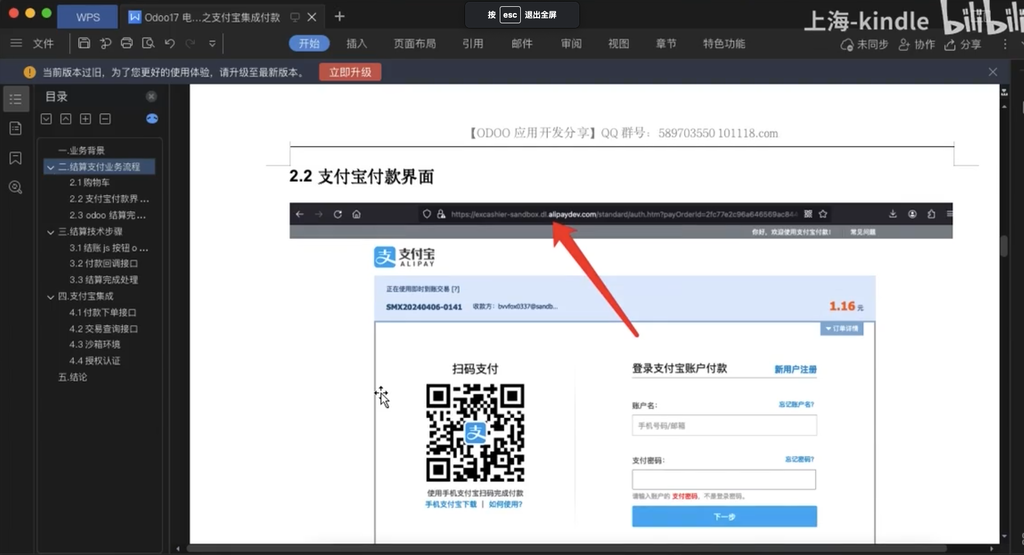
Task: Go to outline item 4.2 交易查询接口
Action: pos(103,328)
